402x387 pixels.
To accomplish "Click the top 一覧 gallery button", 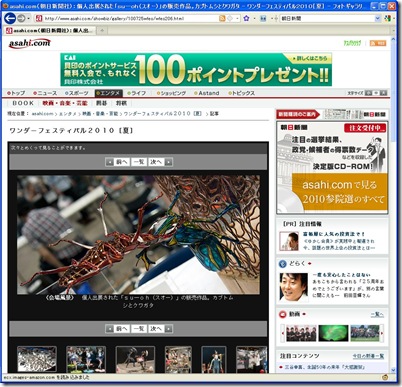I will coord(139,162).
